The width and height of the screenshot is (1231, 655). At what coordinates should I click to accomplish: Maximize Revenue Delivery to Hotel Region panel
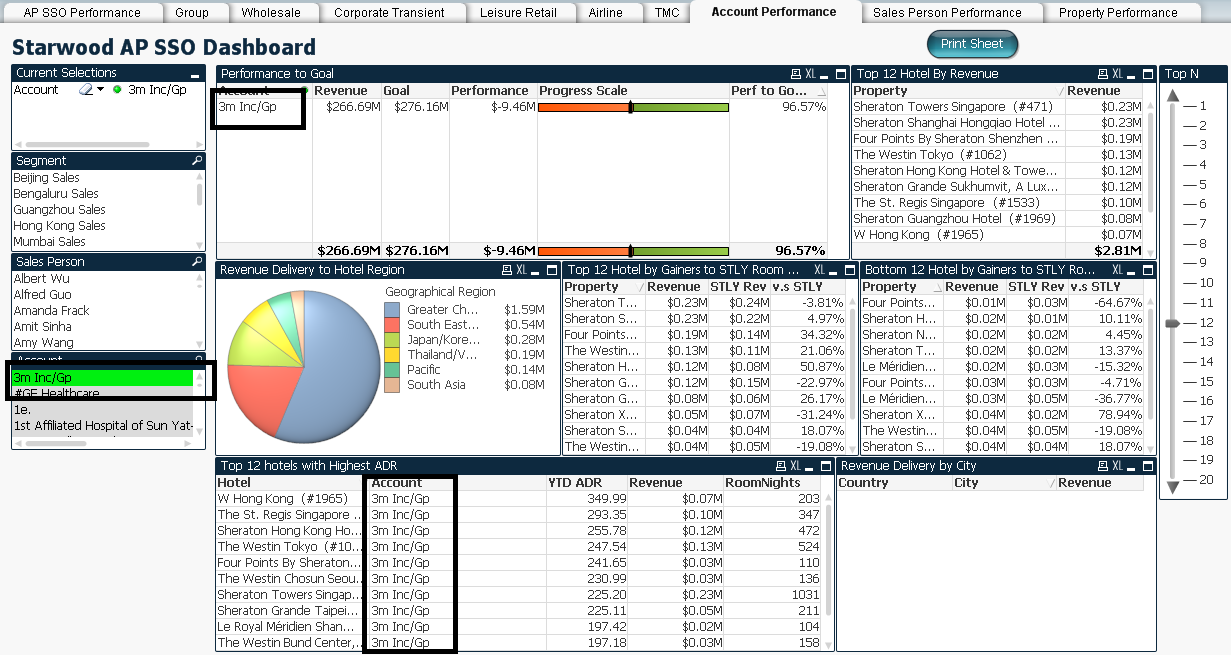[x=550, y=270]
